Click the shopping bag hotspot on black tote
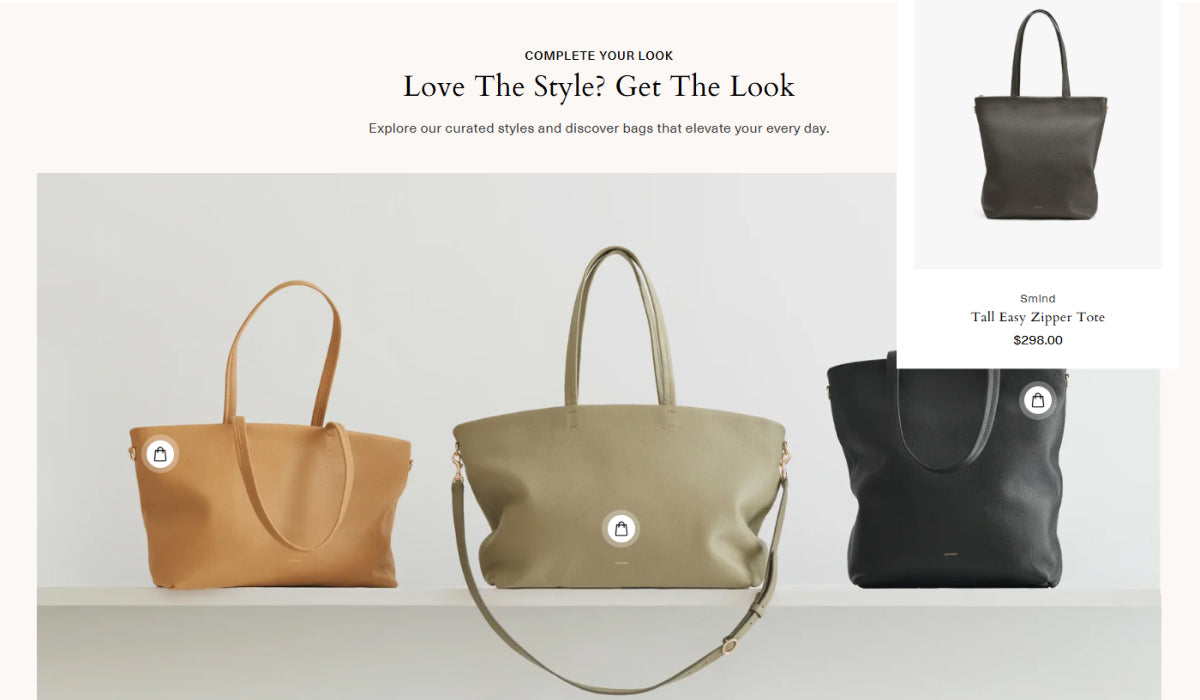 (x=1038, y=401)
